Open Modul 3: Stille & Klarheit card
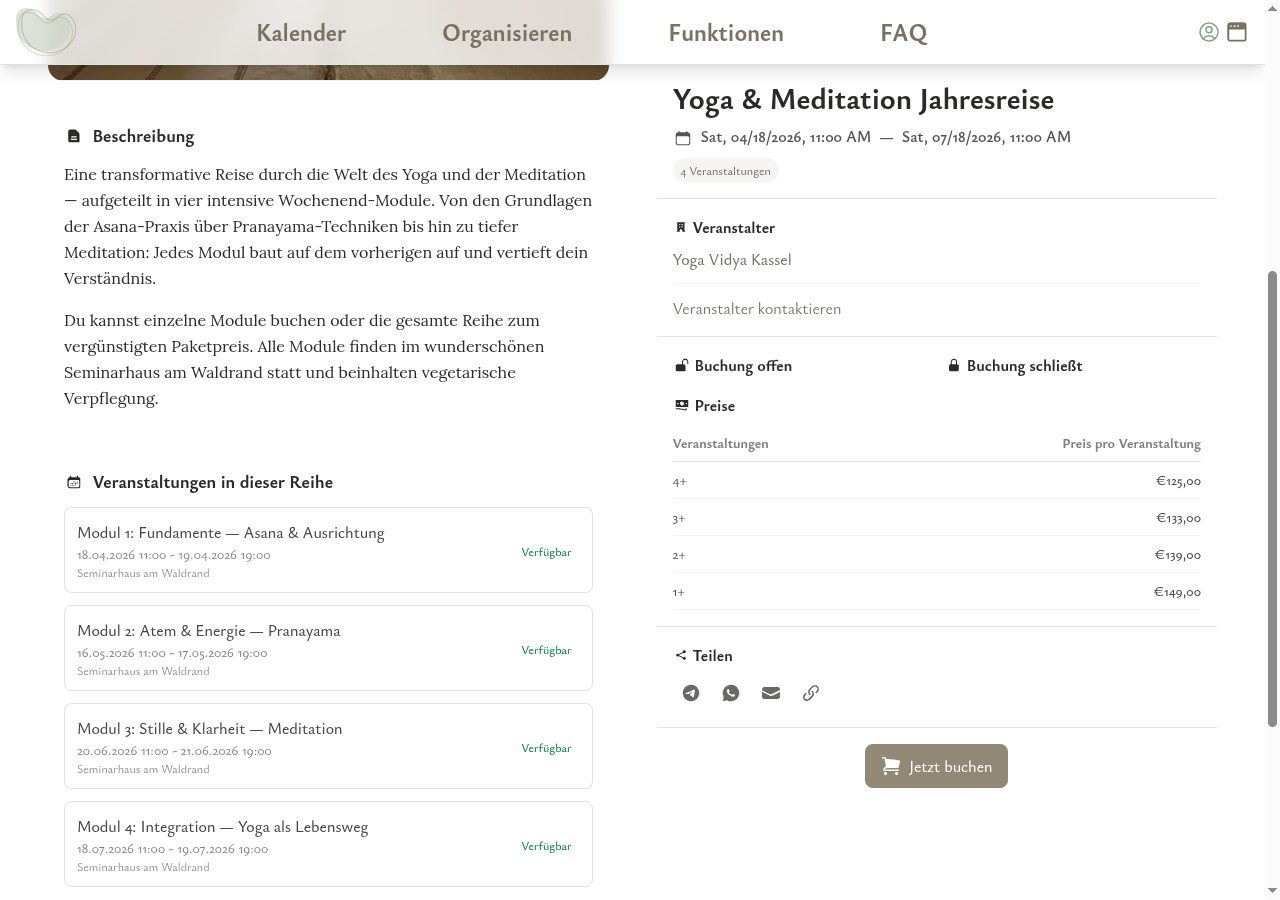Screen dimensions: 1280x900 [x=328, y=746]
